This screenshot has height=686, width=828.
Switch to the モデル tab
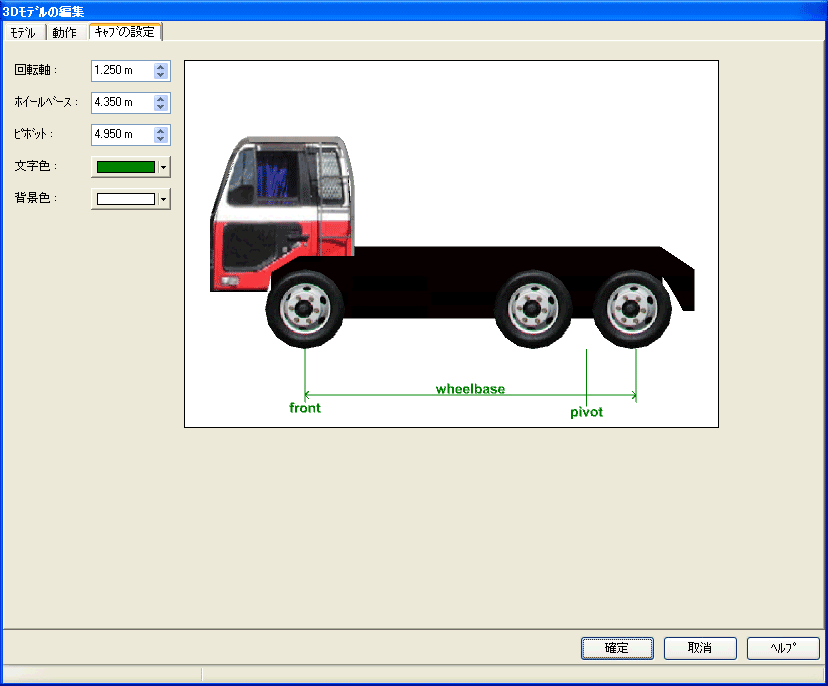pyautogui.click(x=23, y=33)
